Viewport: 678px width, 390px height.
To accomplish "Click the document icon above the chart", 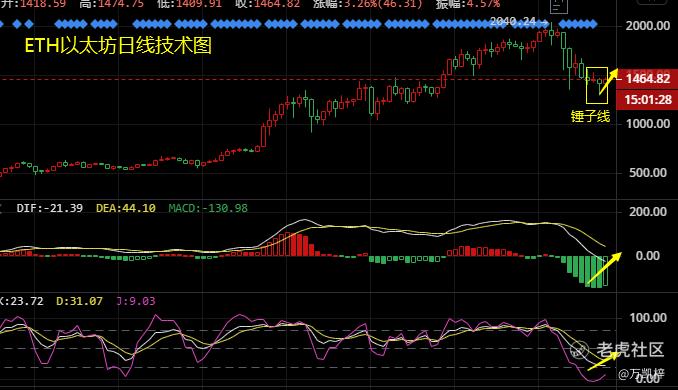I will 558,6.
